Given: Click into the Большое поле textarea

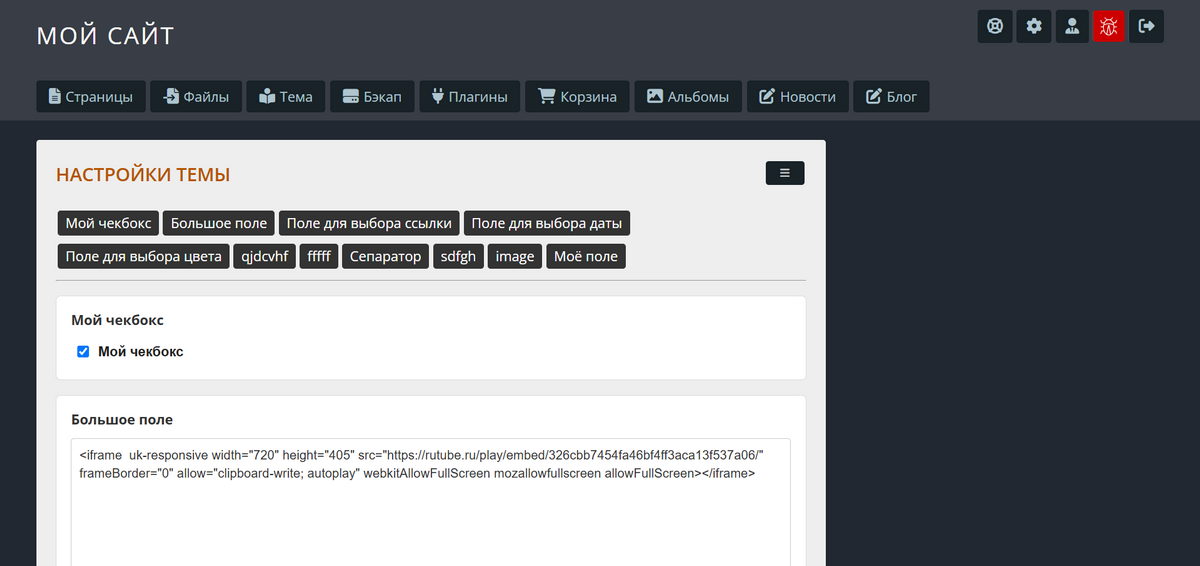Looking at the screenshot, I should 431,502.
